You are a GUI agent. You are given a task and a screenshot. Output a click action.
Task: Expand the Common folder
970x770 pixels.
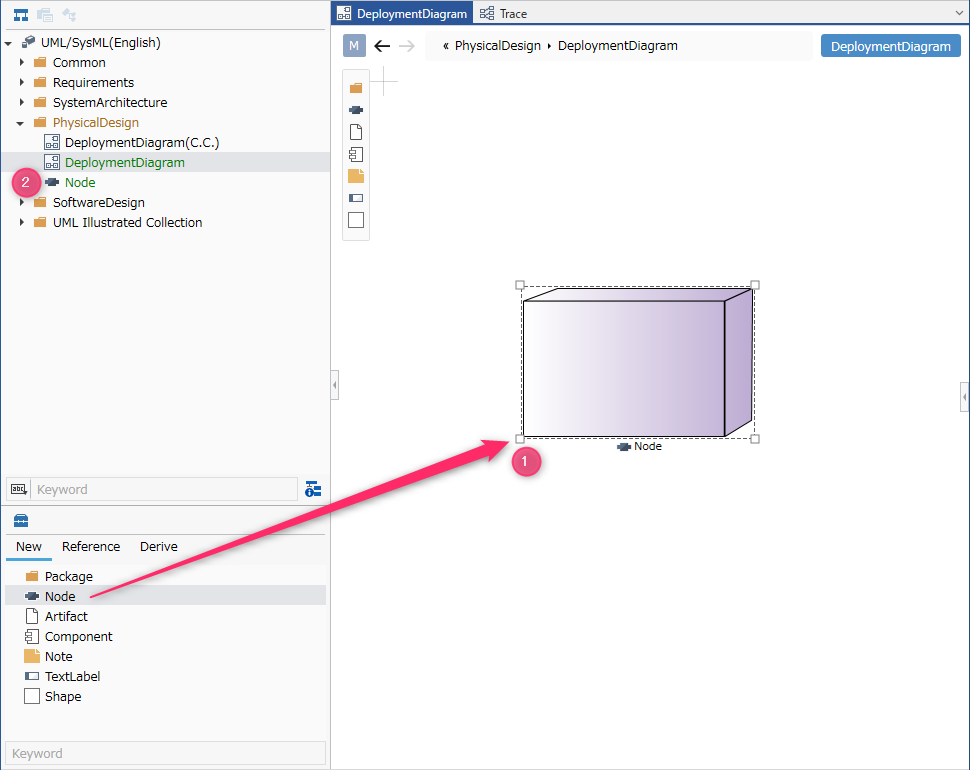coord(22,62)
